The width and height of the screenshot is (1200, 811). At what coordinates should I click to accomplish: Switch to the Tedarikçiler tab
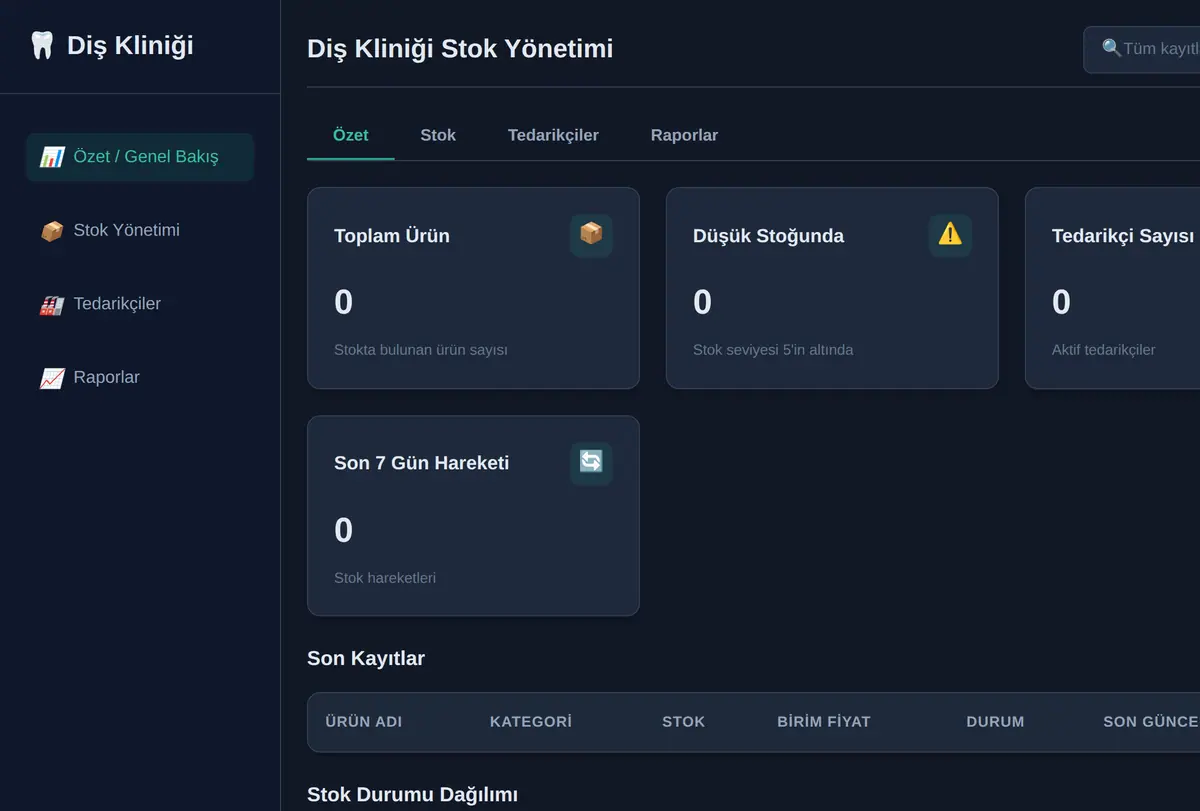click(553, 135)
